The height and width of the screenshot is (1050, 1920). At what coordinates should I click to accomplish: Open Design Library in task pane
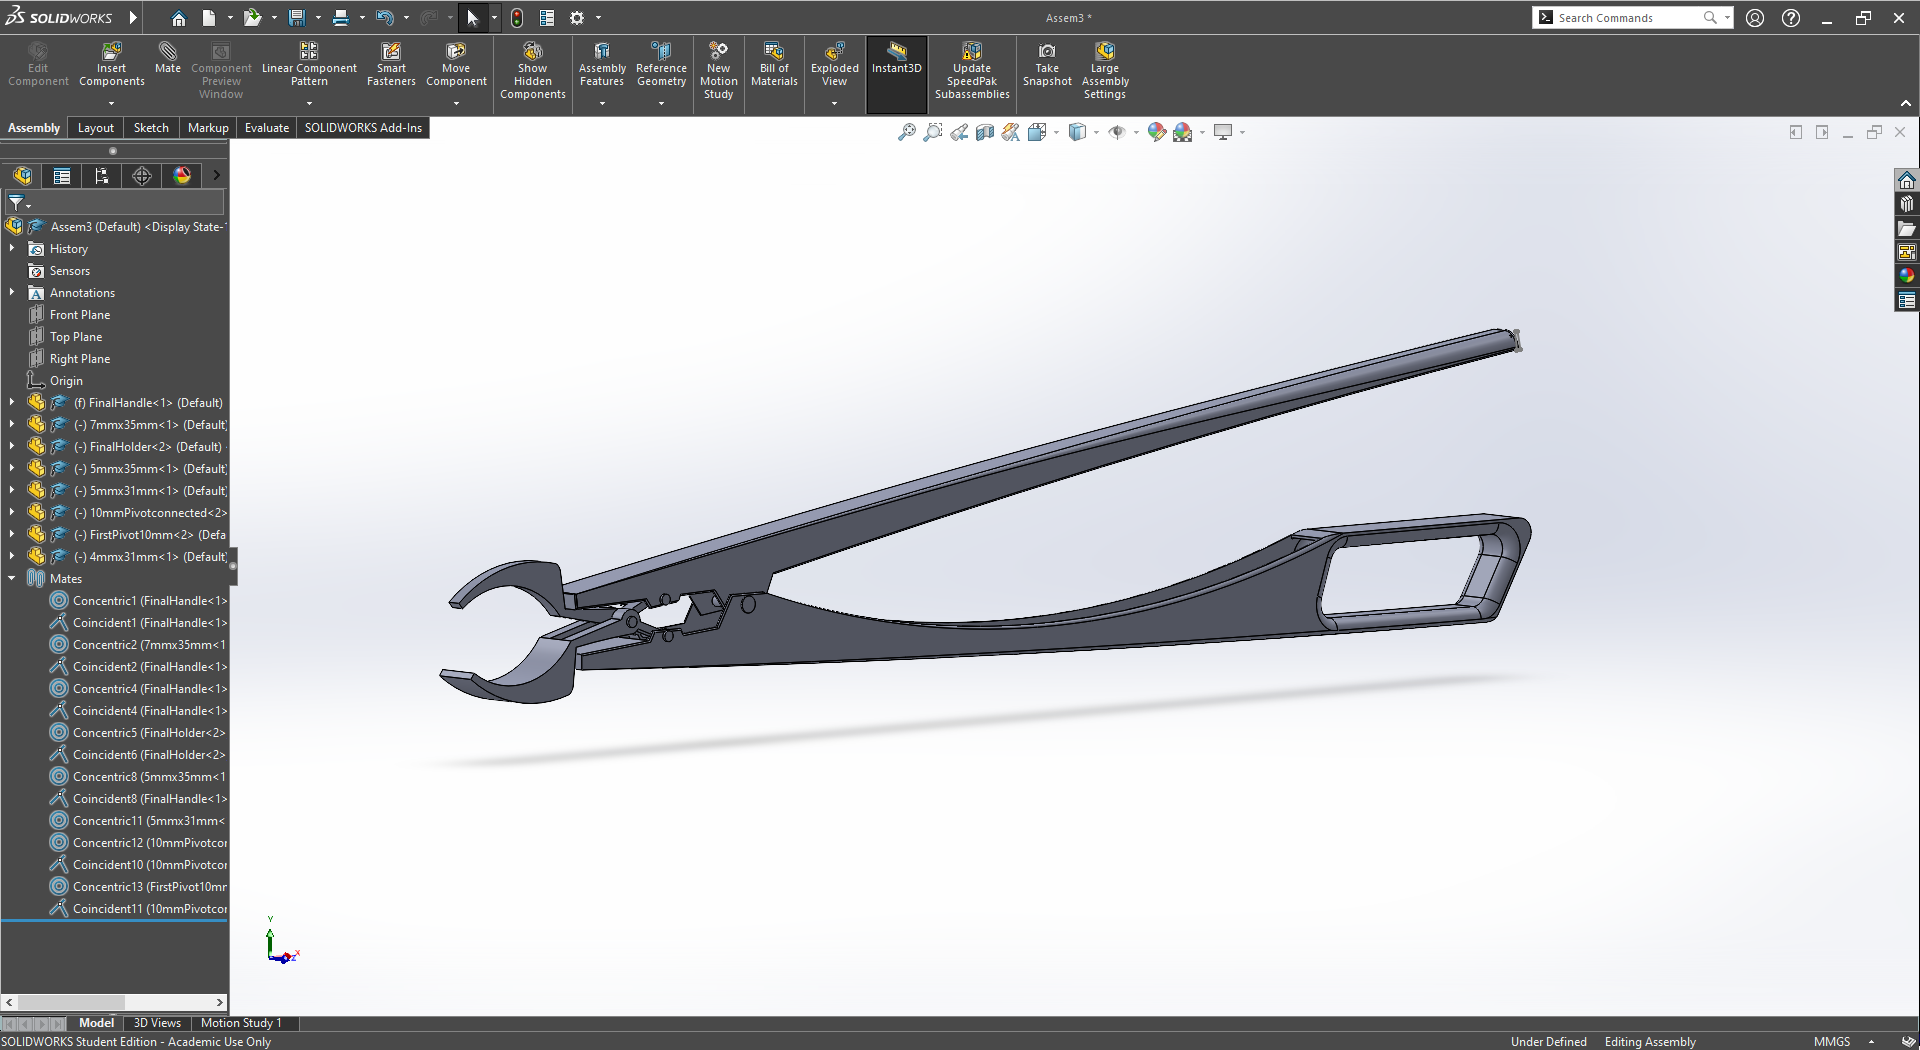(x=1907, y=204)
